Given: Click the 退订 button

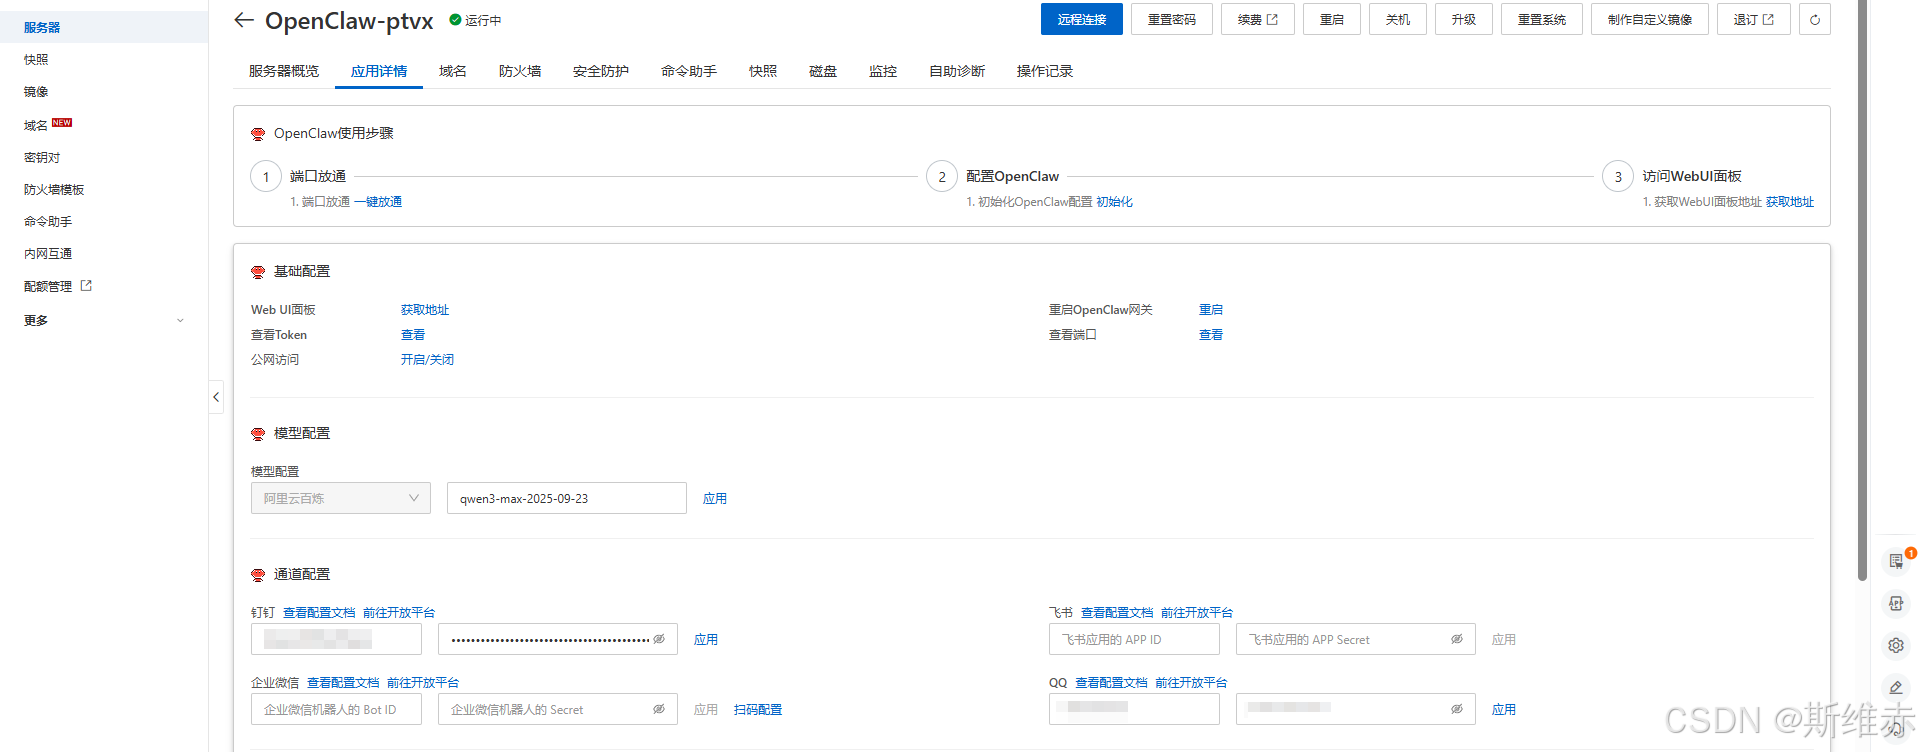Looking at the screenshot, I should click(x=1754, y=19).
